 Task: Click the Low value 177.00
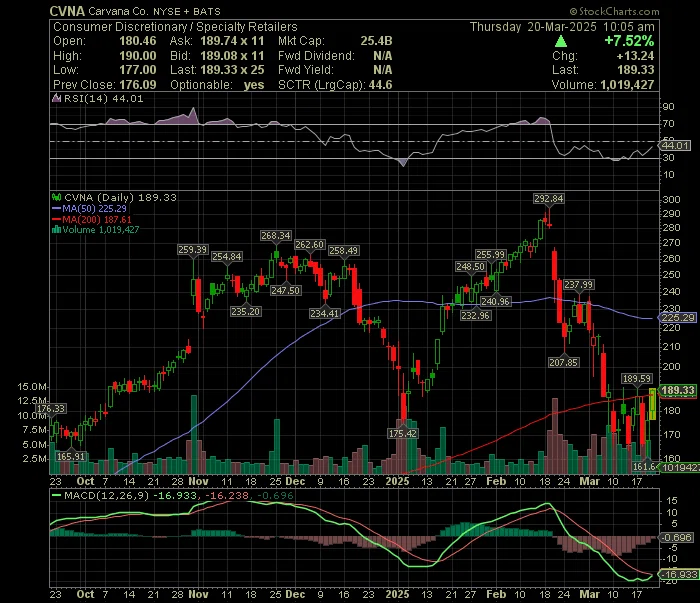[x=138, y=70]
